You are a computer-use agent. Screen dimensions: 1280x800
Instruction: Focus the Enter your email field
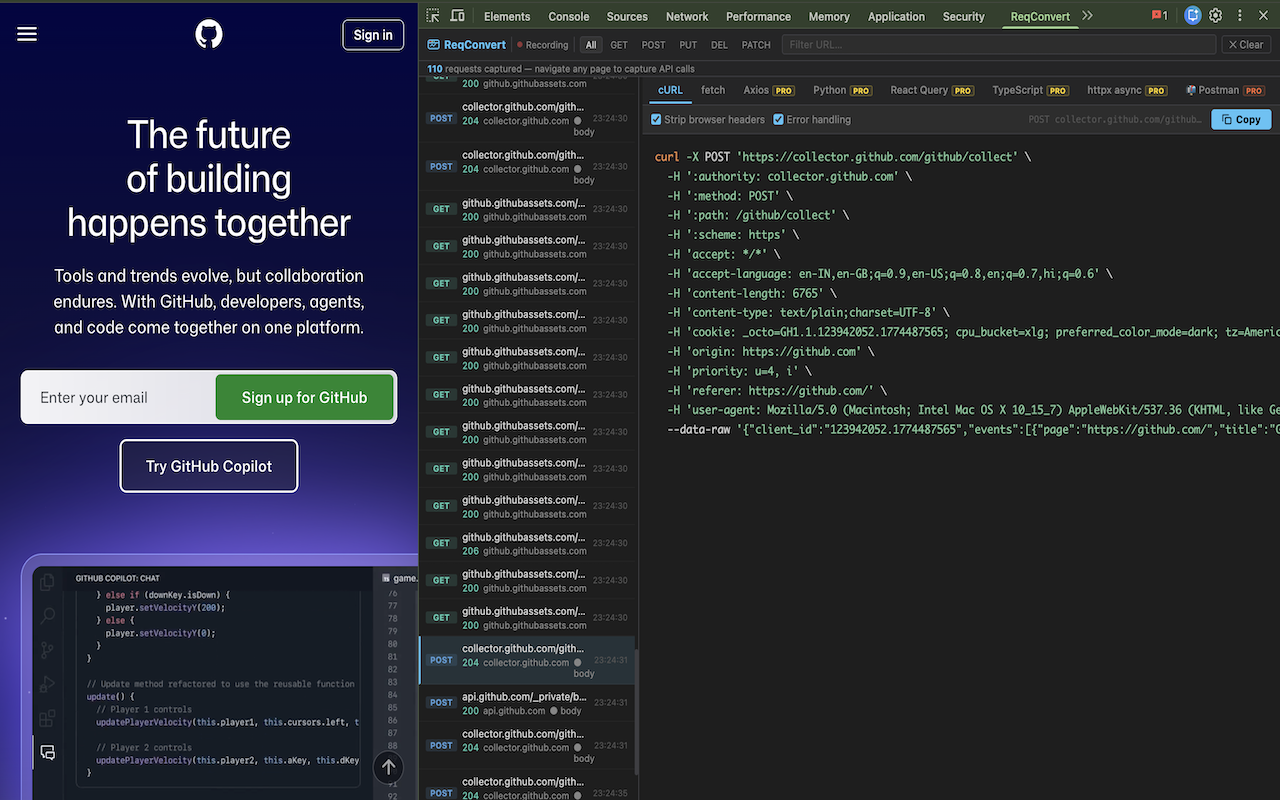point(120,397)
